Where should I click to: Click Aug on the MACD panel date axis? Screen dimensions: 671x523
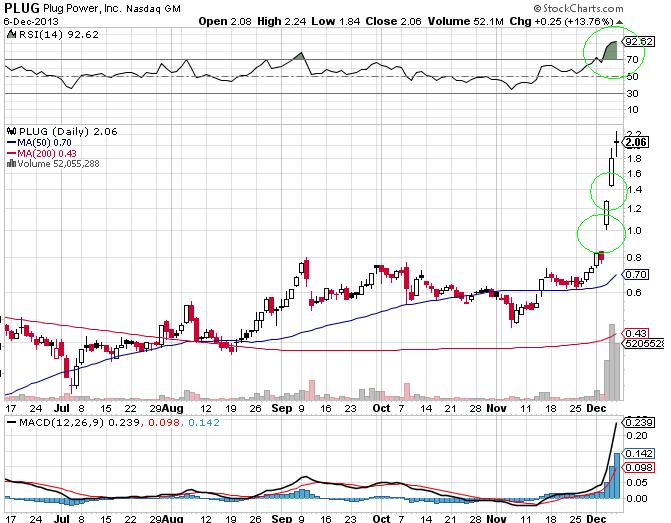(172, 519)
